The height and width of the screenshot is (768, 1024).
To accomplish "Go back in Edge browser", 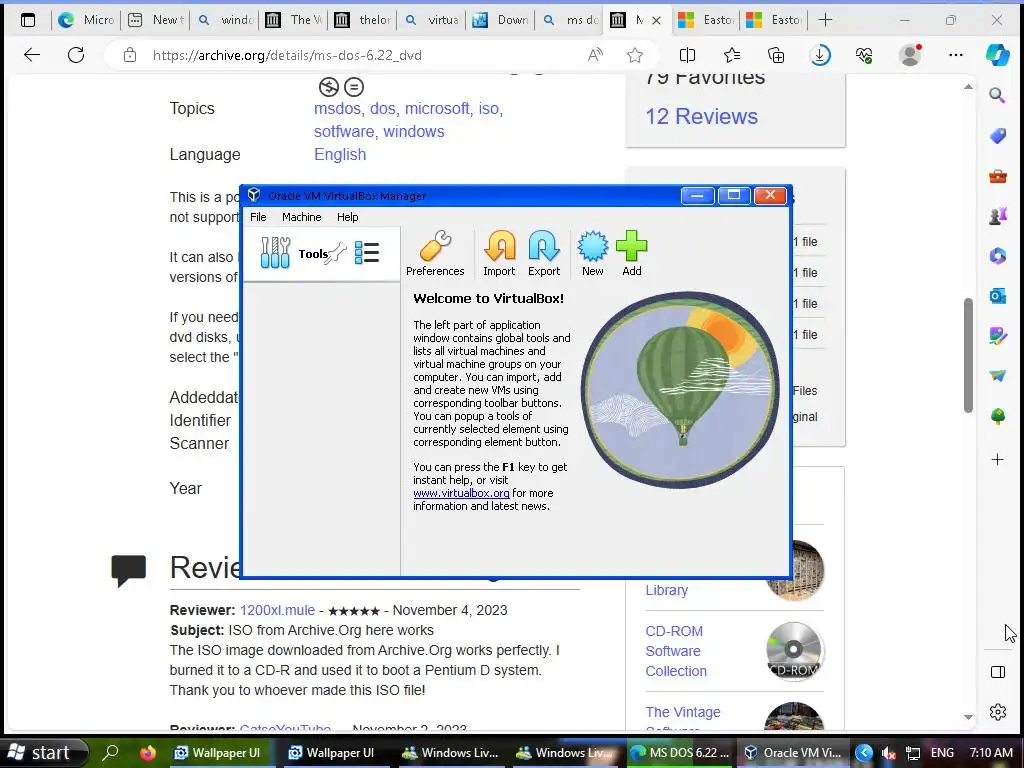I will coord(32,55).
